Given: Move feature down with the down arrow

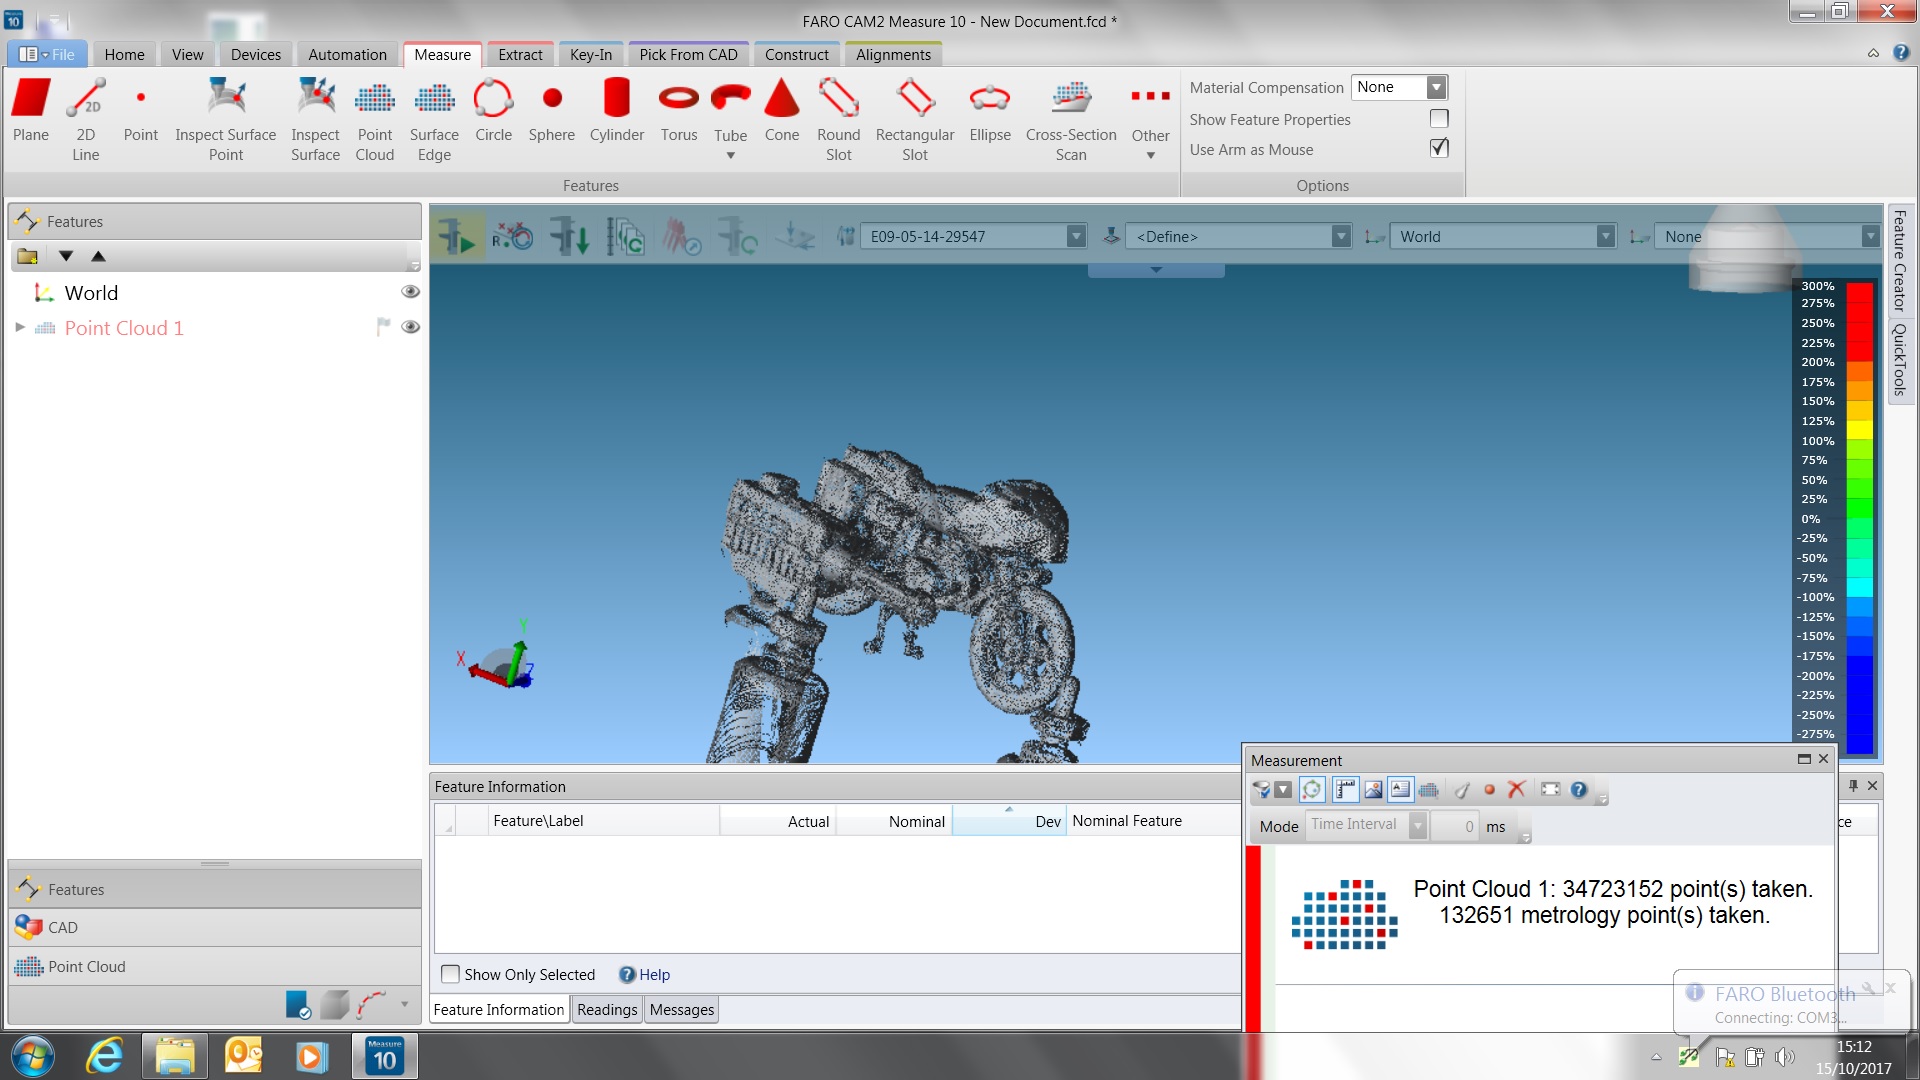Looking at the screenshot, I should [x=66, y=256].
